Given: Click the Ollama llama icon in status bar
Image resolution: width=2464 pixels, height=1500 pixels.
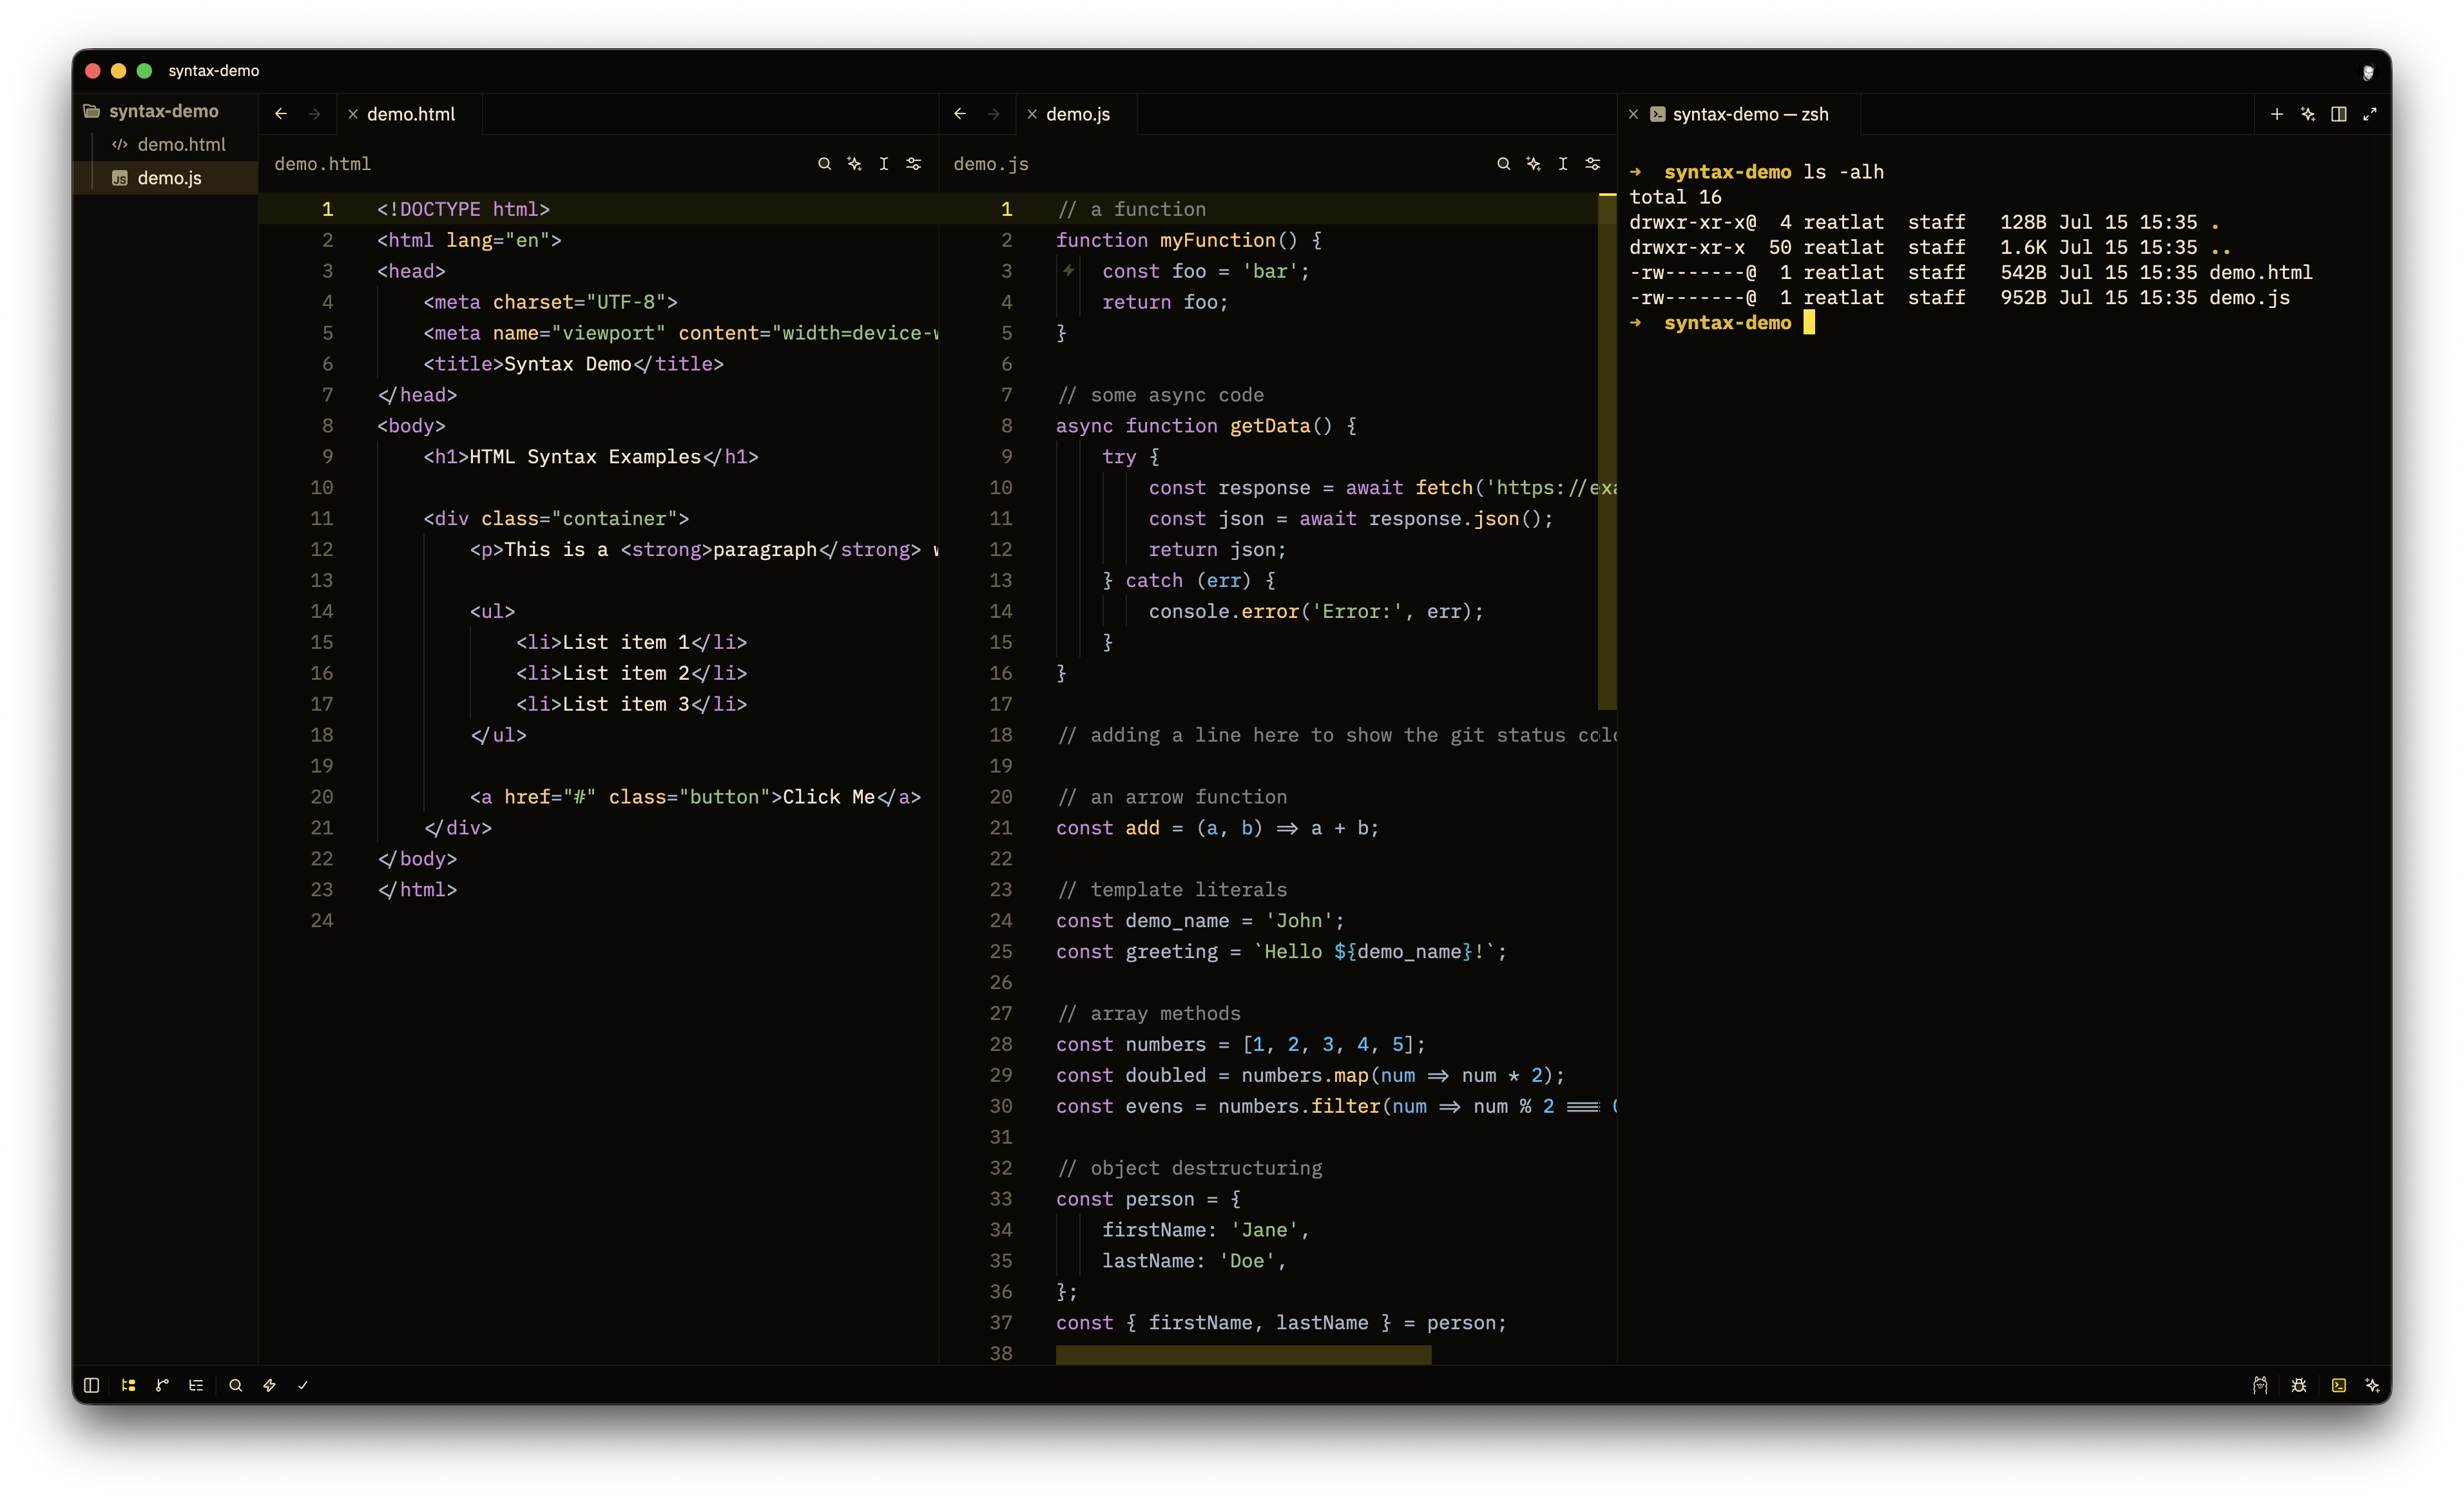Looking at the screenshot, I should tap(2260, 1385).
